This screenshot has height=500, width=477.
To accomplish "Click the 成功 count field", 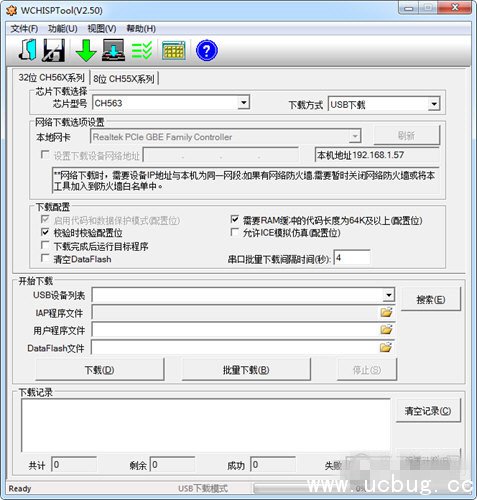I will [x=273, y=464].
